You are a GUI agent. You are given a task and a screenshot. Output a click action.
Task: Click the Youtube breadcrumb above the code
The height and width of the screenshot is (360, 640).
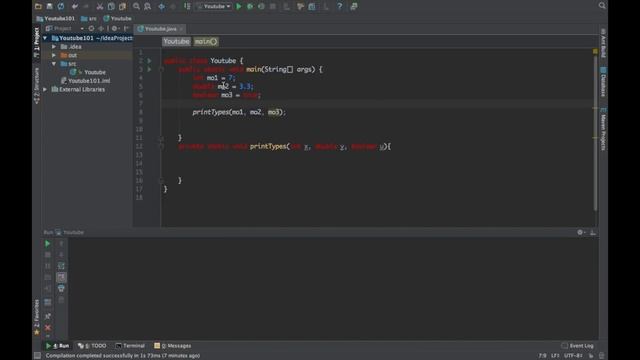pyautogui.click(x=176, y=41)
